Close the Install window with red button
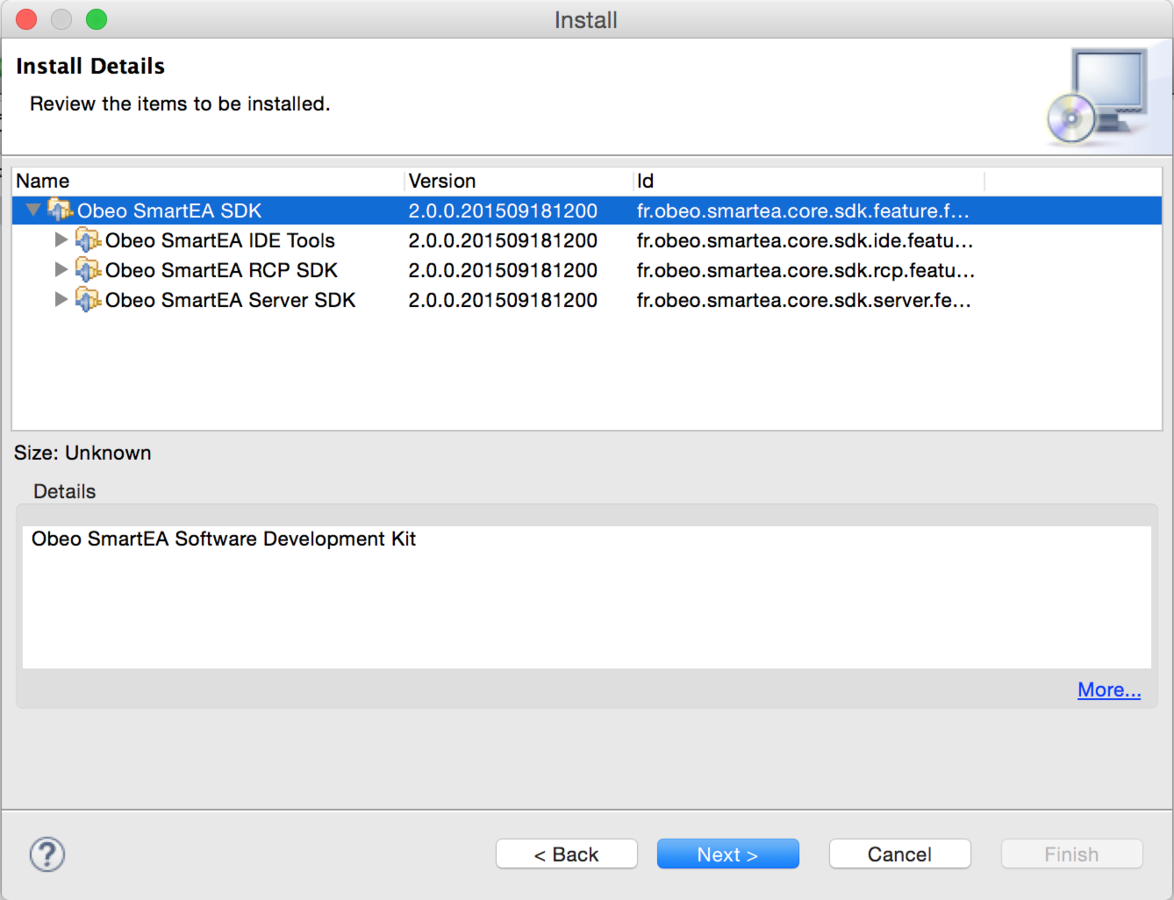Image resolution: width=1174 pixels, height=900 pixels. (x=26, y=19)
